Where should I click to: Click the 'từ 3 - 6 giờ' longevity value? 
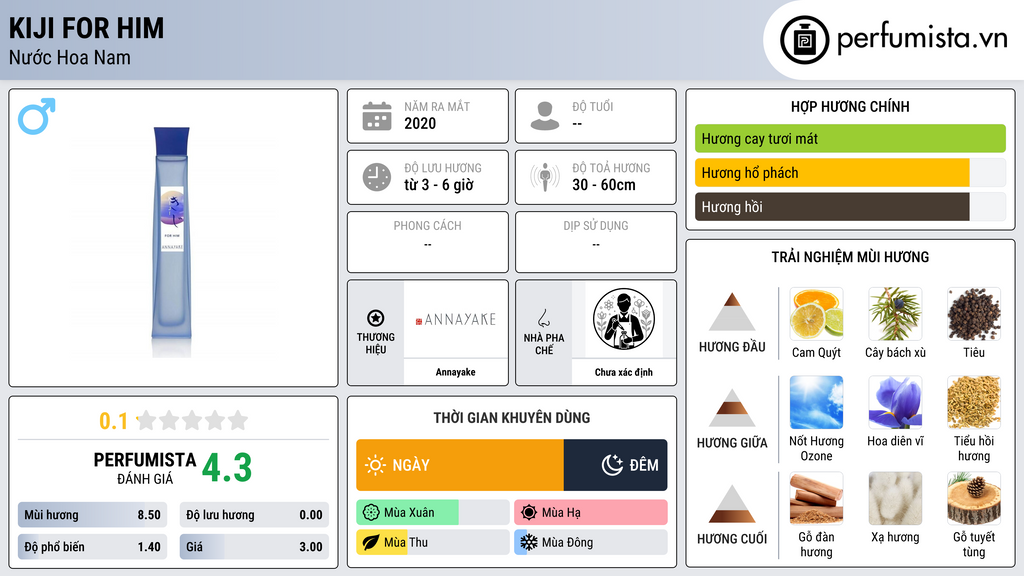coord(439,185)
